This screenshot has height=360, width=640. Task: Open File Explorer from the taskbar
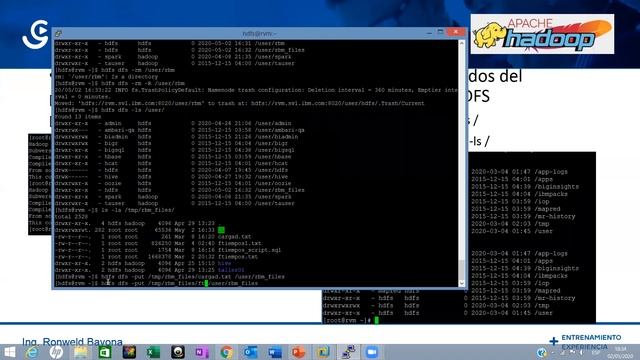click(81, 352)
